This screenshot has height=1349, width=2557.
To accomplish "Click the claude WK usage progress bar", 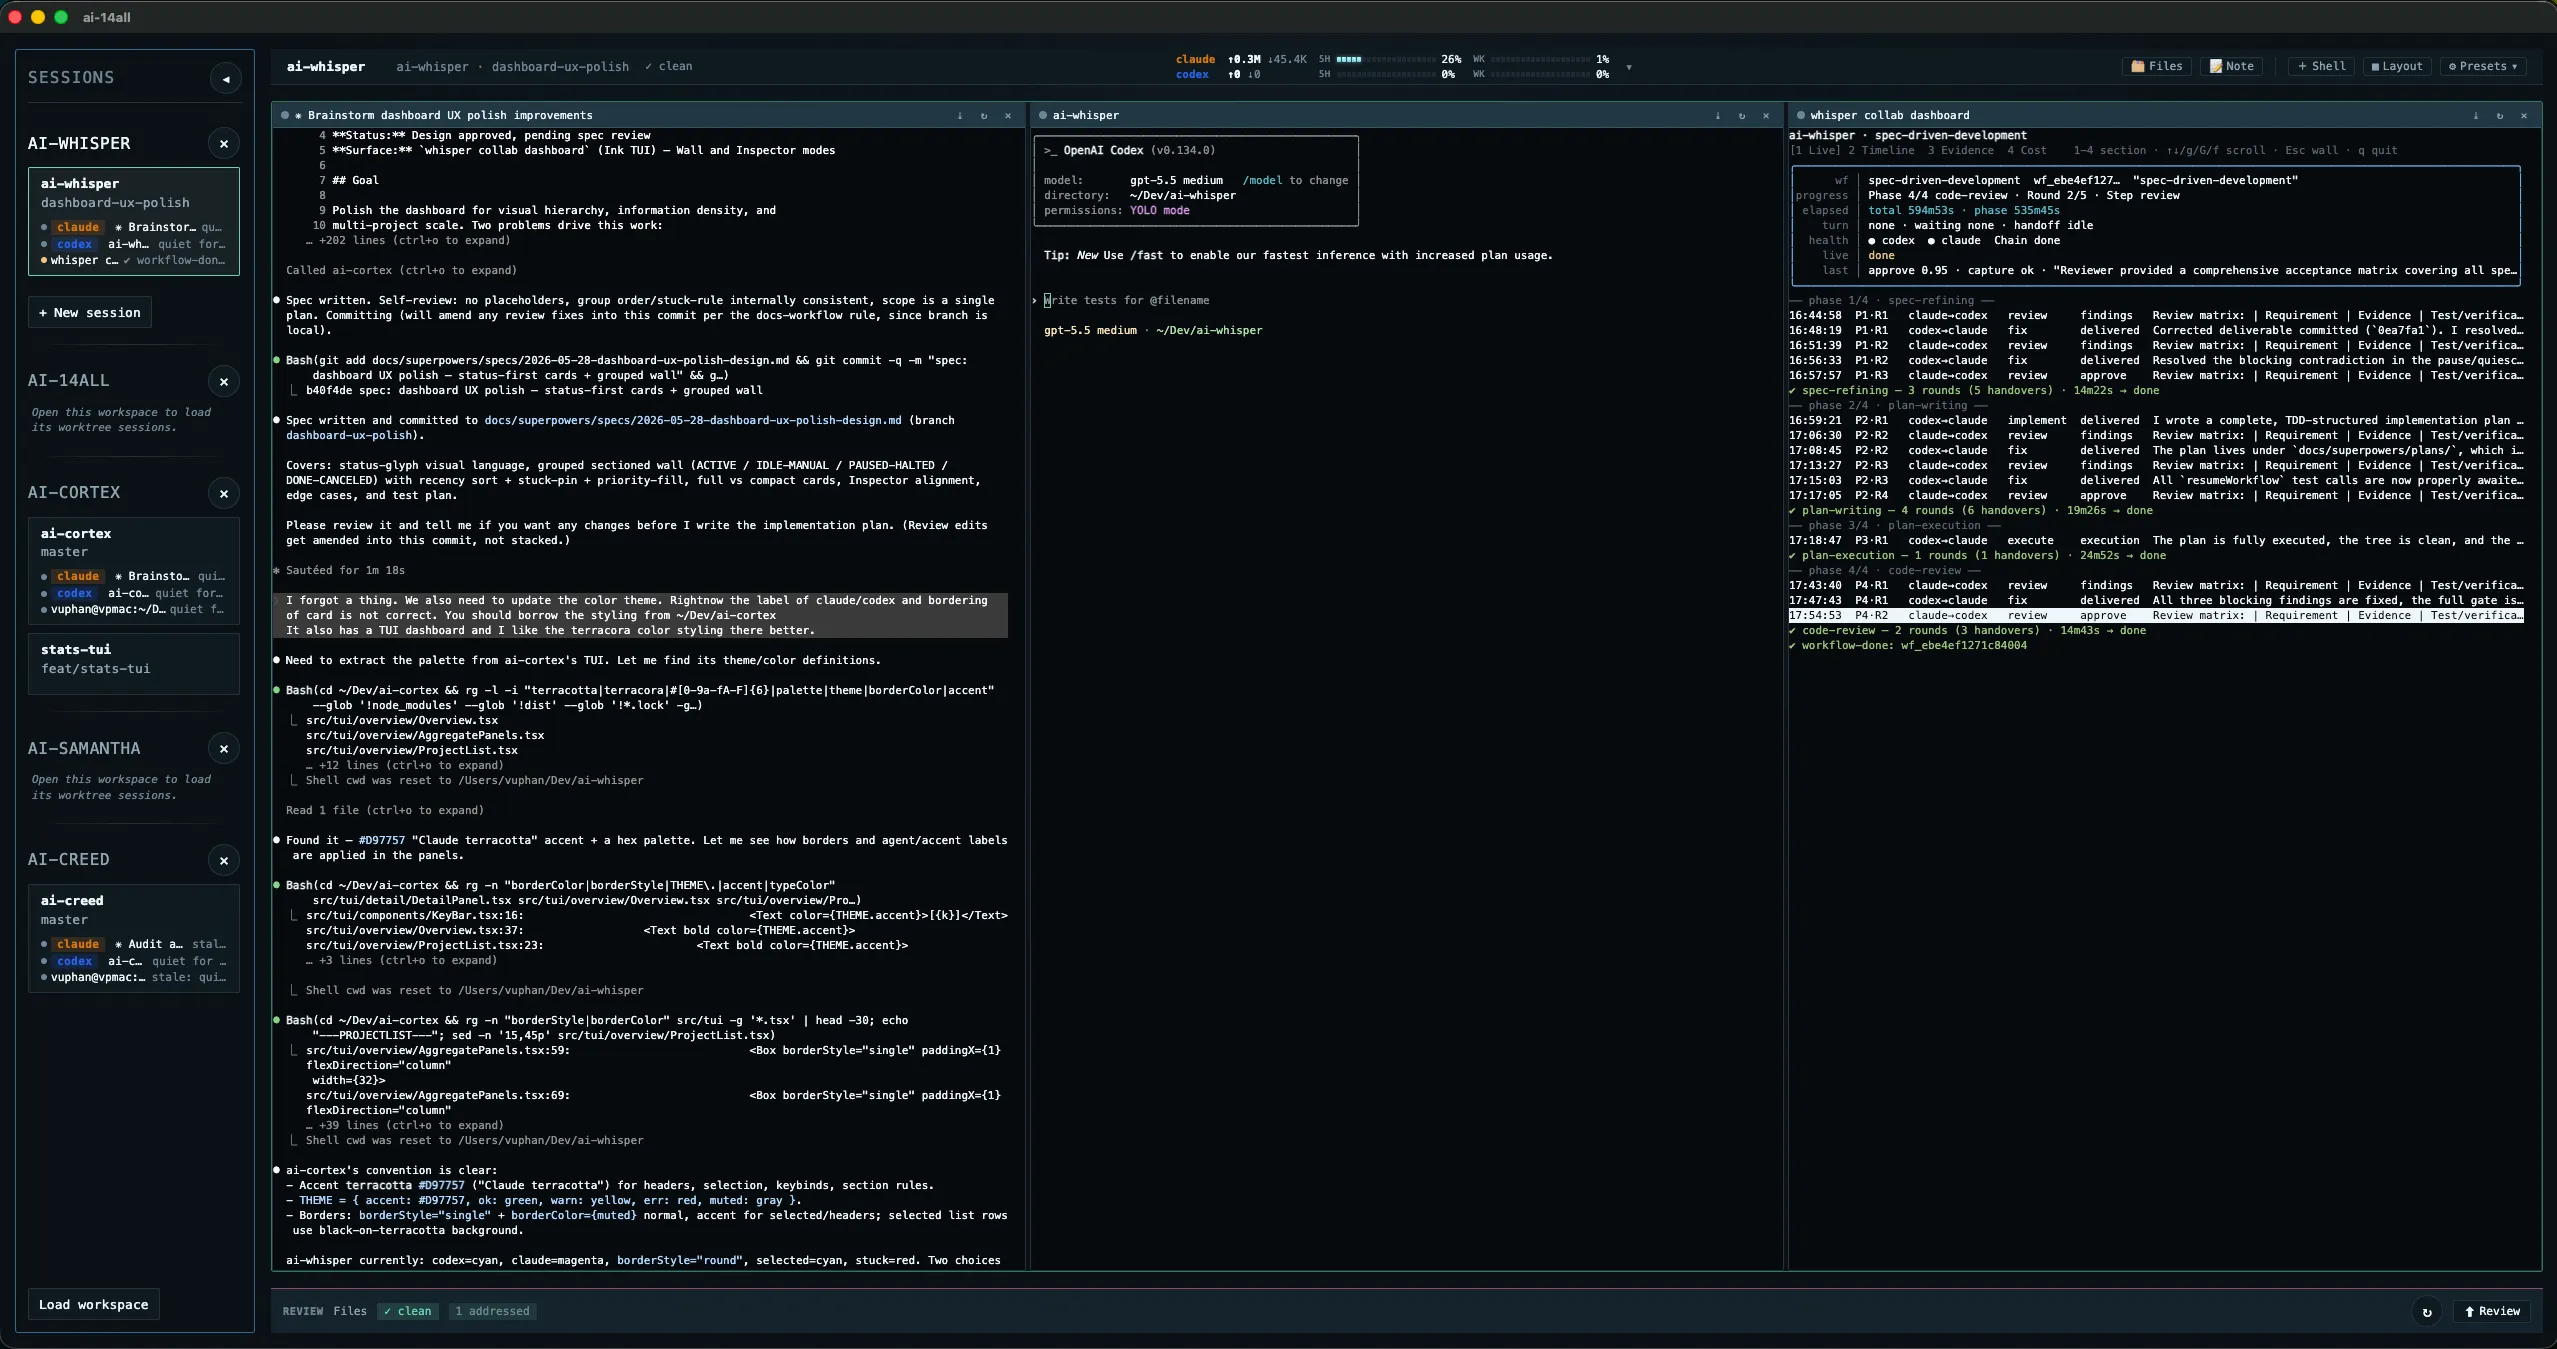I will (1540, 60).
